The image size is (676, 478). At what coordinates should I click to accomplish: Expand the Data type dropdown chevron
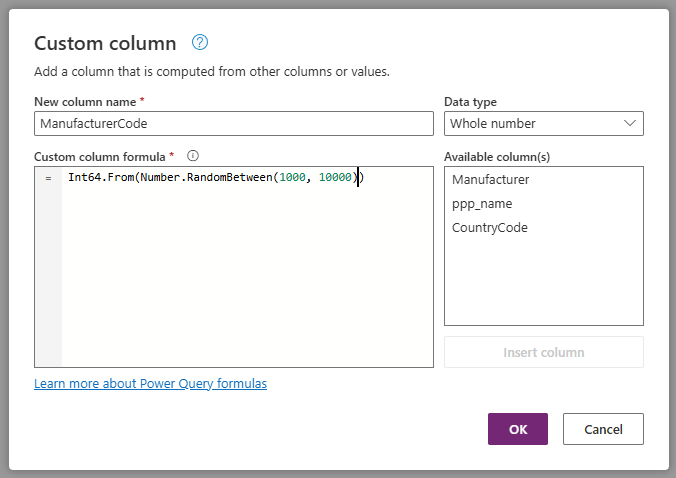[x=630, y=123]
